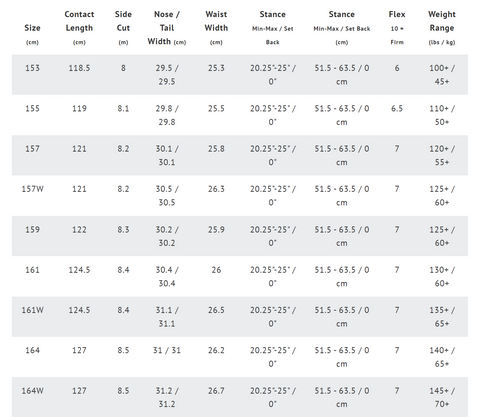The width and height of the screenshot is (480, 417).
Task: Select the 153 size row cell
Action: (32, 68)
